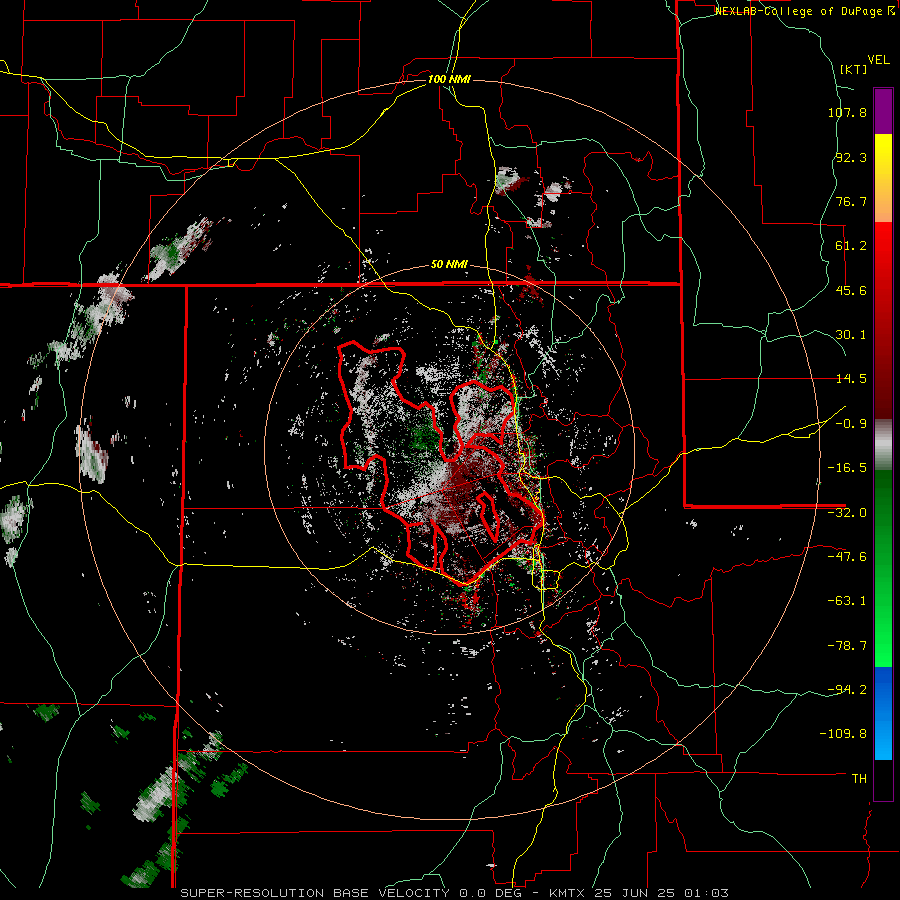
Task: Click the -94.2 velocity scale value
Action: pyautogui.click(x=847, y=690)
